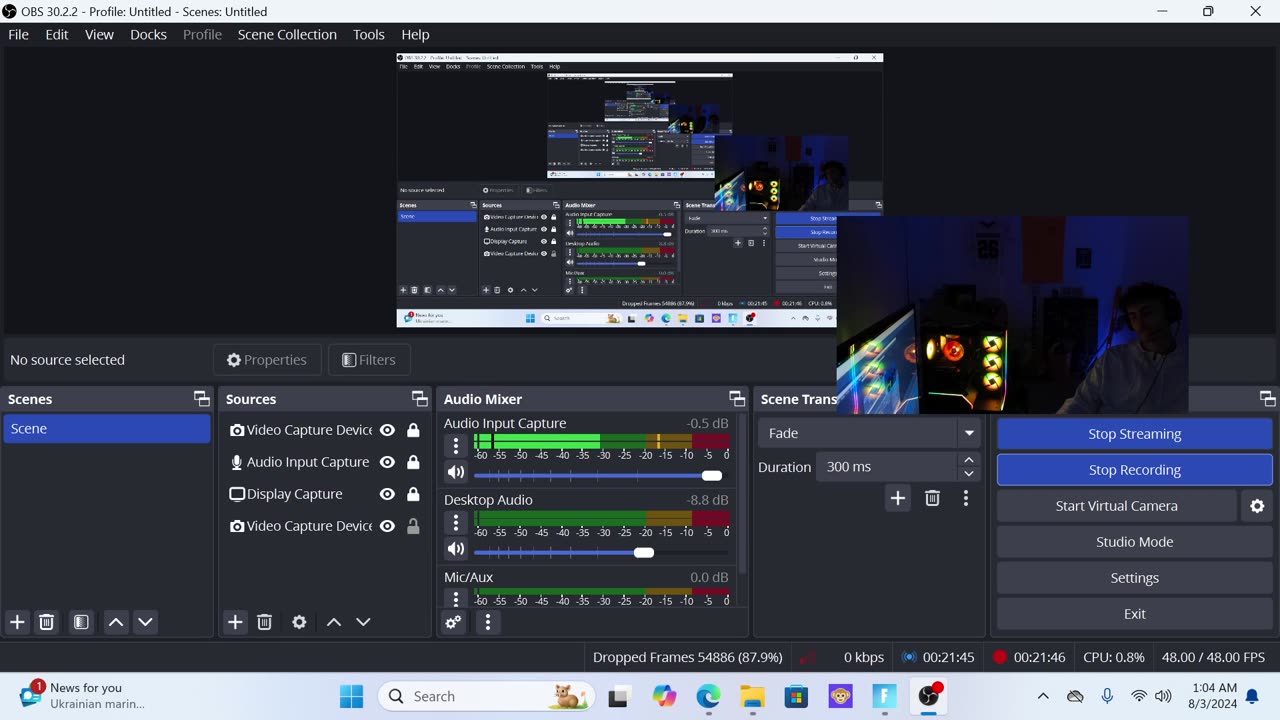Remove the selected scene with the trash icon
Image resolution: width=1280 pixels, height=720 pixels.
tap(46, 622)
